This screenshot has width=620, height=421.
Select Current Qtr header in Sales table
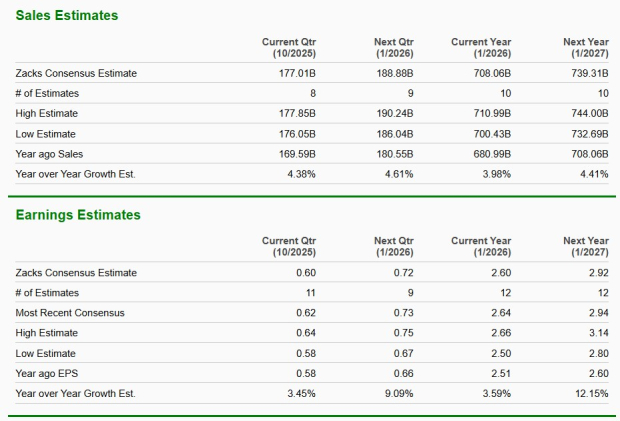[x=288, y=47]
